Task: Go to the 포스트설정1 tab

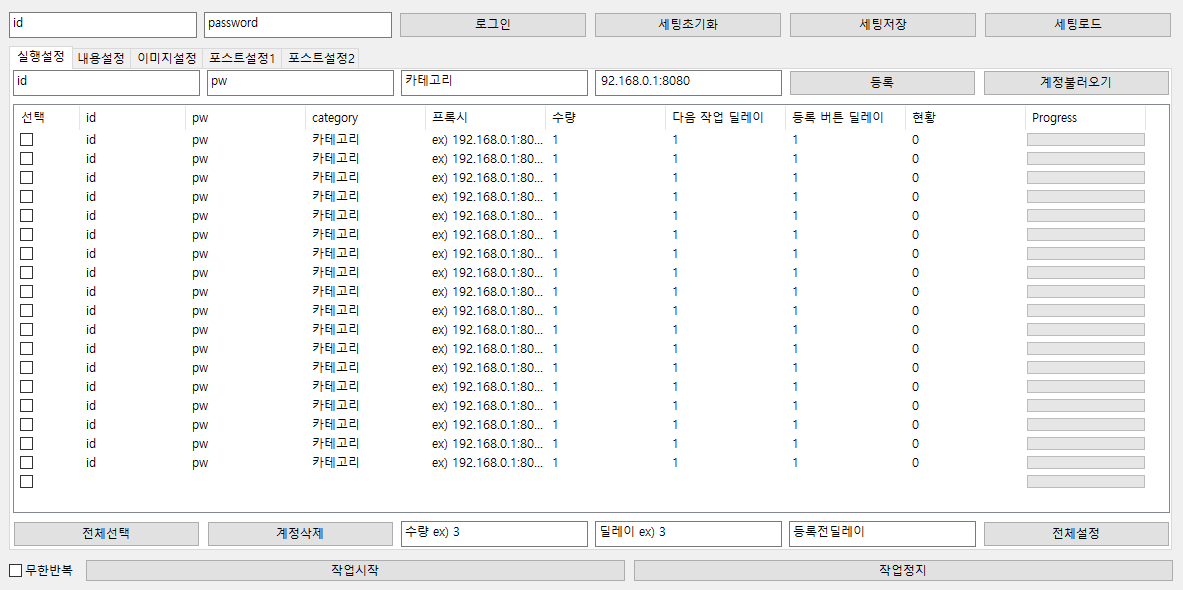Action: pos(242,58)
